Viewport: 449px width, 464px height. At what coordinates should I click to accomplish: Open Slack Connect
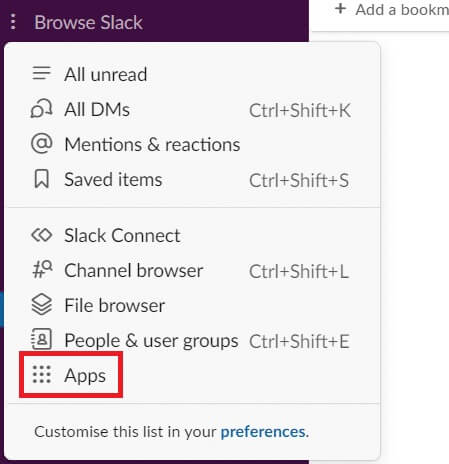[122, 236]
